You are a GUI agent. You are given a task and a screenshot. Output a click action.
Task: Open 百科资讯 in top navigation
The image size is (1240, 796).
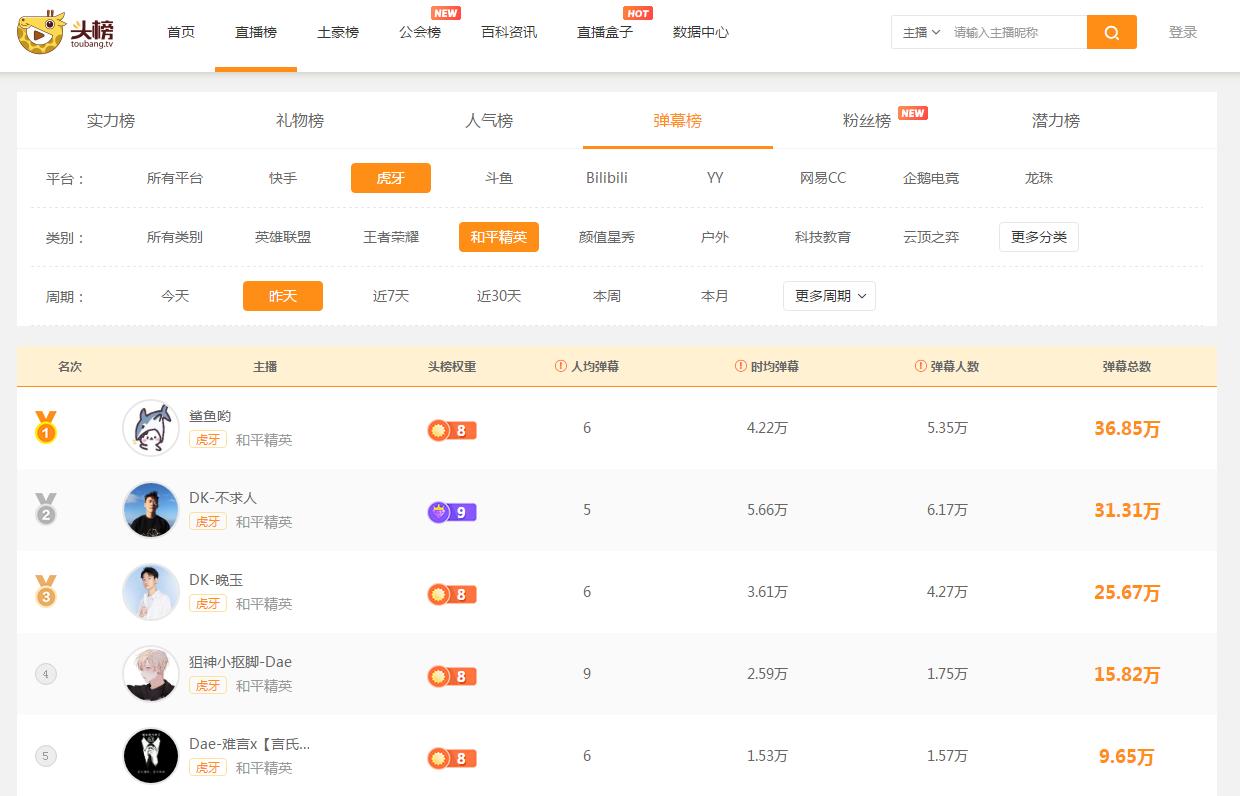509,32
